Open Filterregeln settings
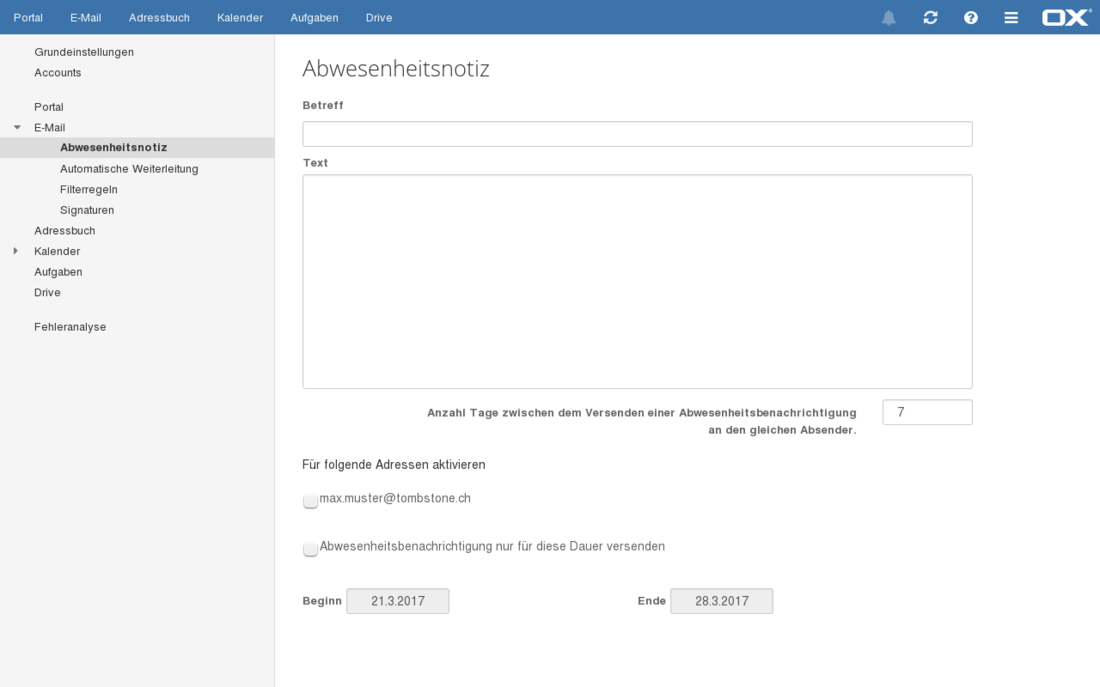Screen dimensions: 1100x687 89,189
